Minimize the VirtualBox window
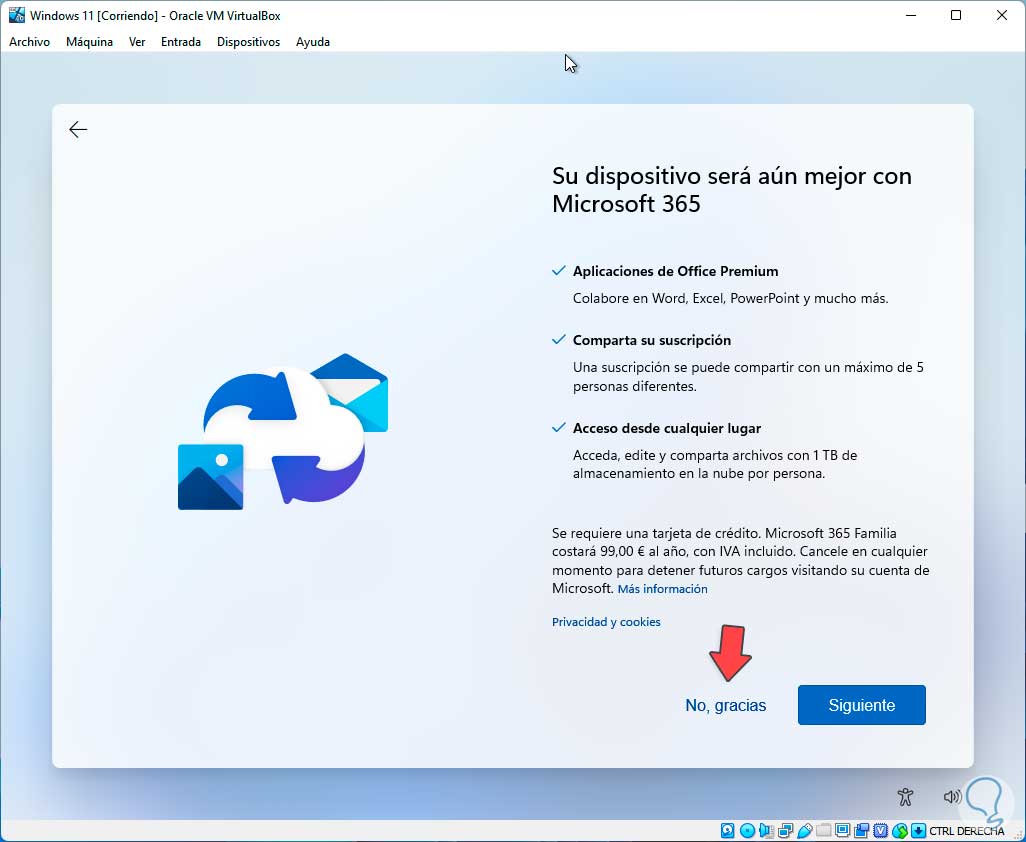This screenshot has width=1026, height=842. click(910, 15)
